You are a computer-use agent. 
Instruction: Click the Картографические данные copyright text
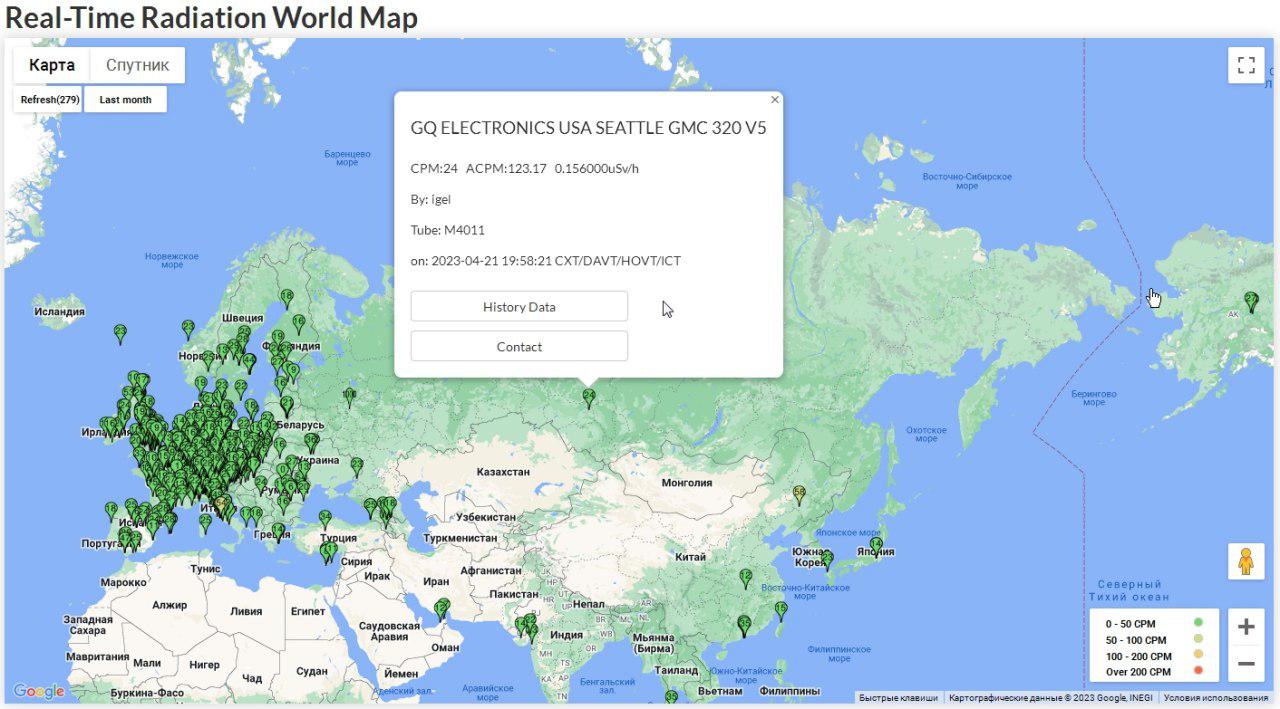point(1050,698)
